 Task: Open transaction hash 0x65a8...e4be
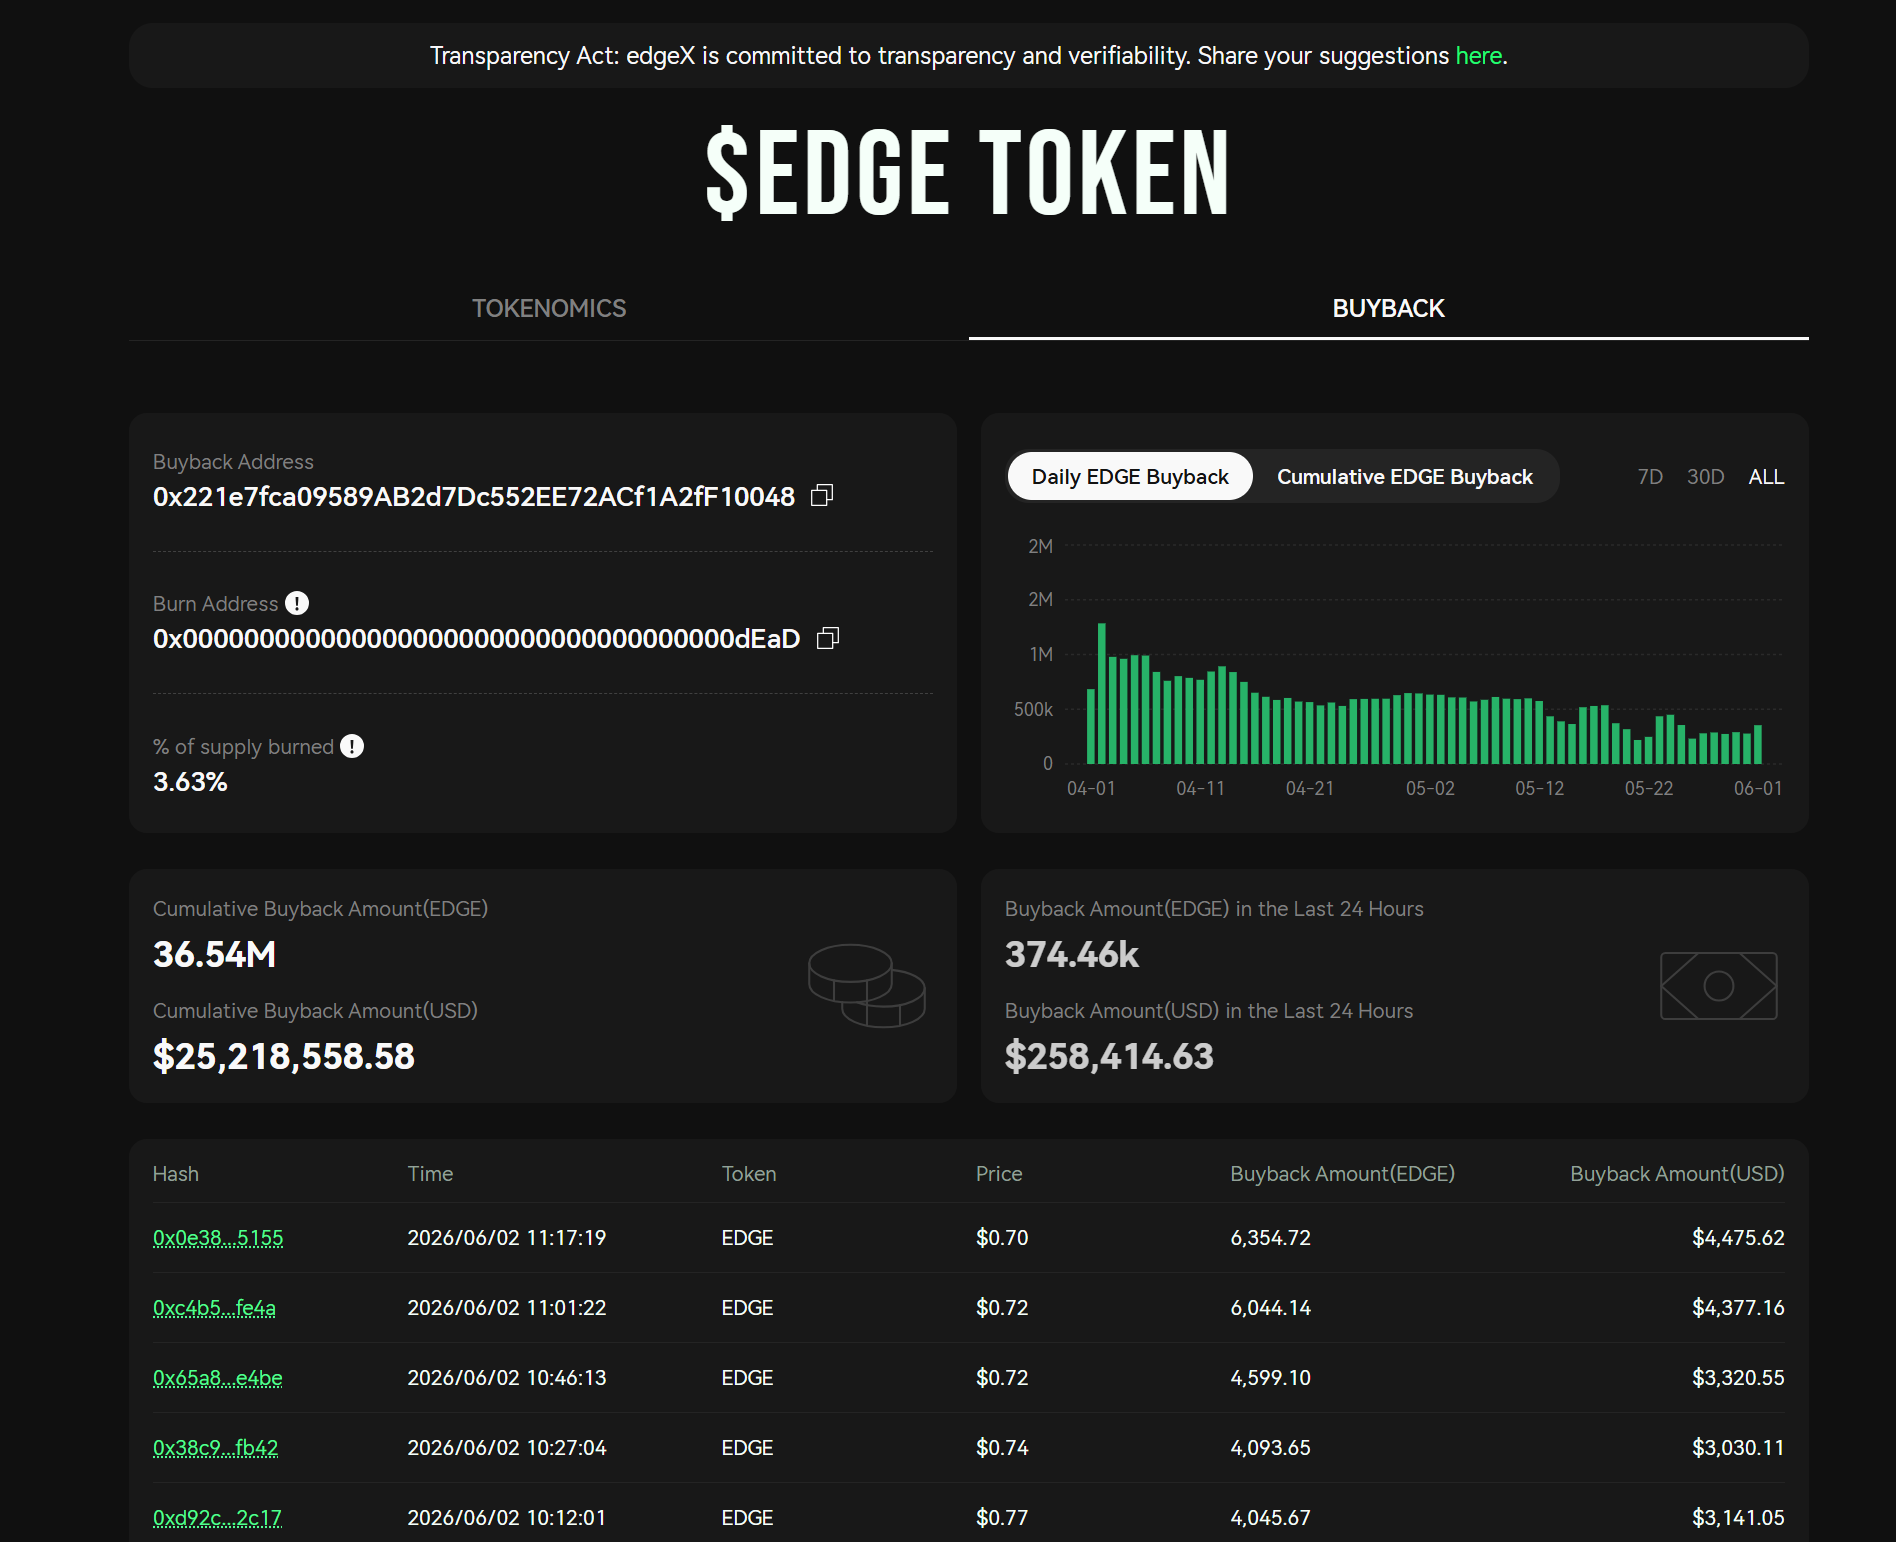[x=217, y=1378]
